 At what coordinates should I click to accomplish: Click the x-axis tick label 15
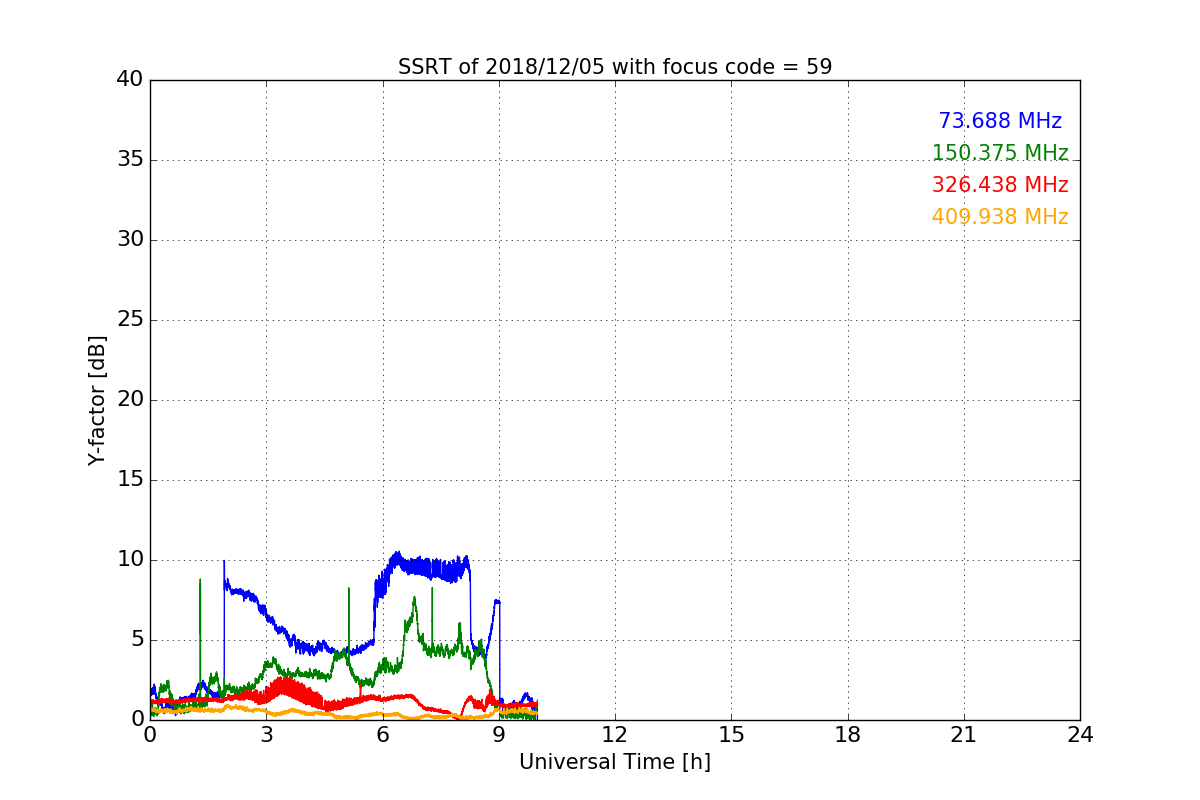point(731,734)
